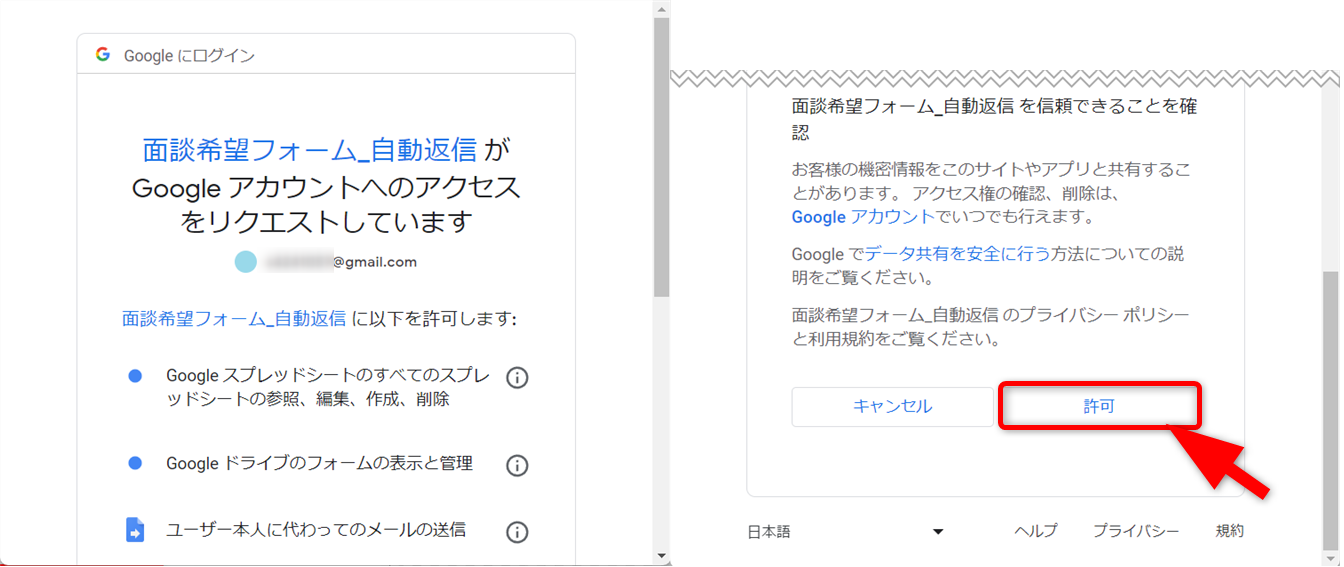Open the ヘルプ footer link
The height and width of the screenshot is (567, 1344).
(x=1035, y=532)
